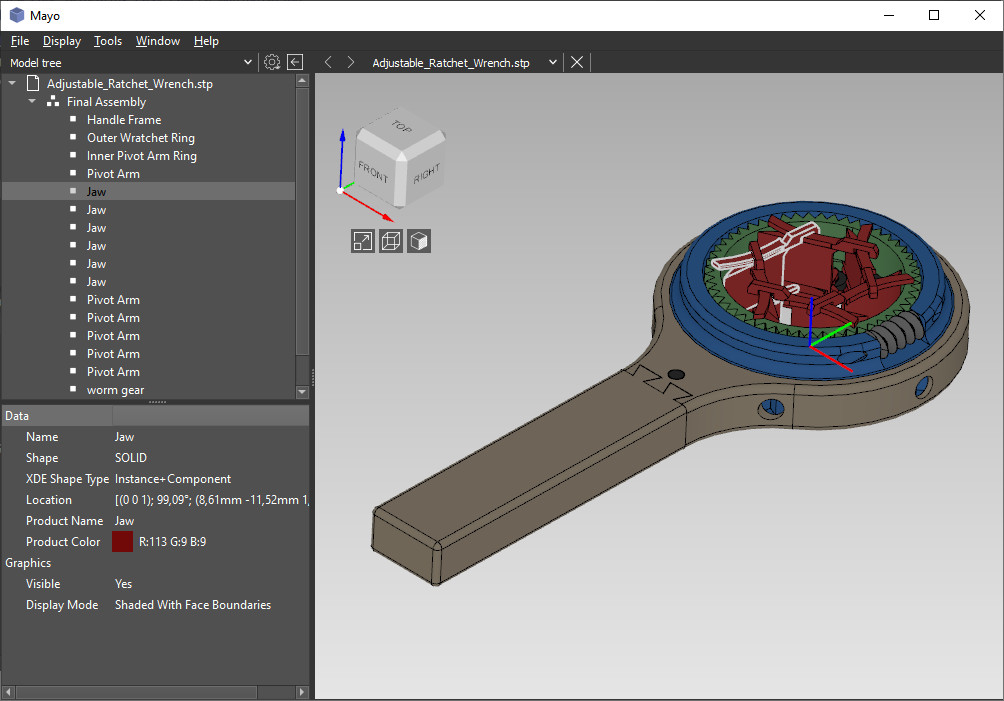
Task: Open the Help menu
Action: coord(206,41)
